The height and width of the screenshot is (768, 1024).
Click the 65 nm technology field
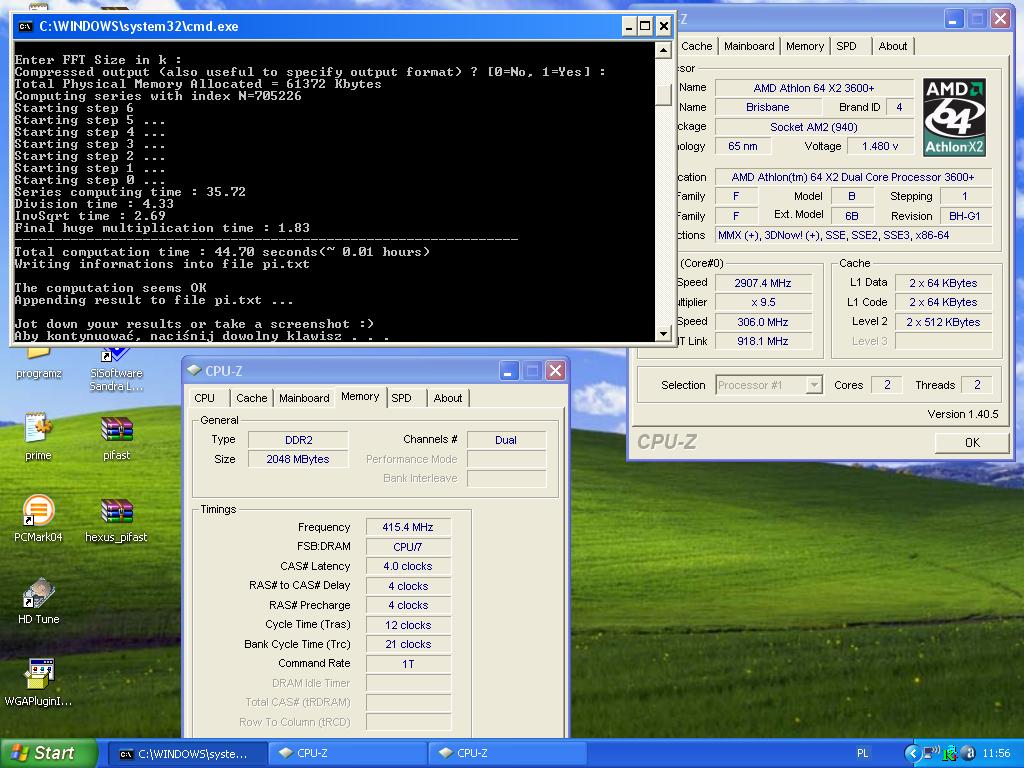743,146
